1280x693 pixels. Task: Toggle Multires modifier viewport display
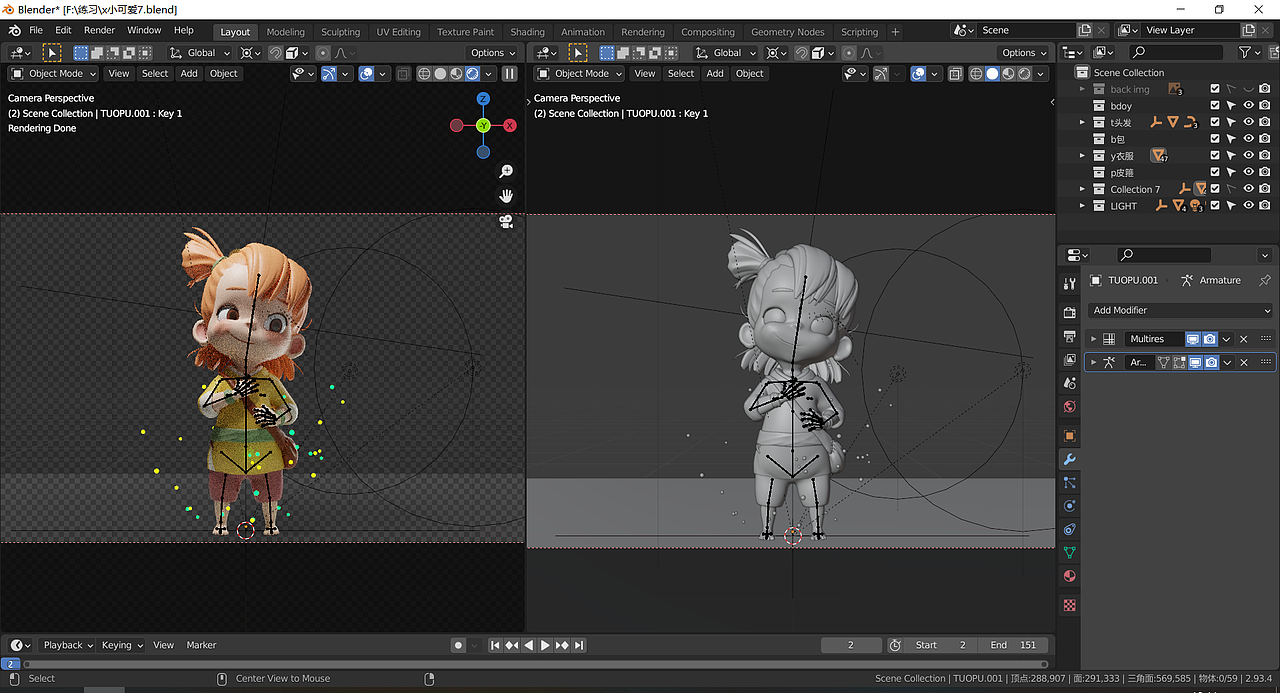tap(1193, 339)
